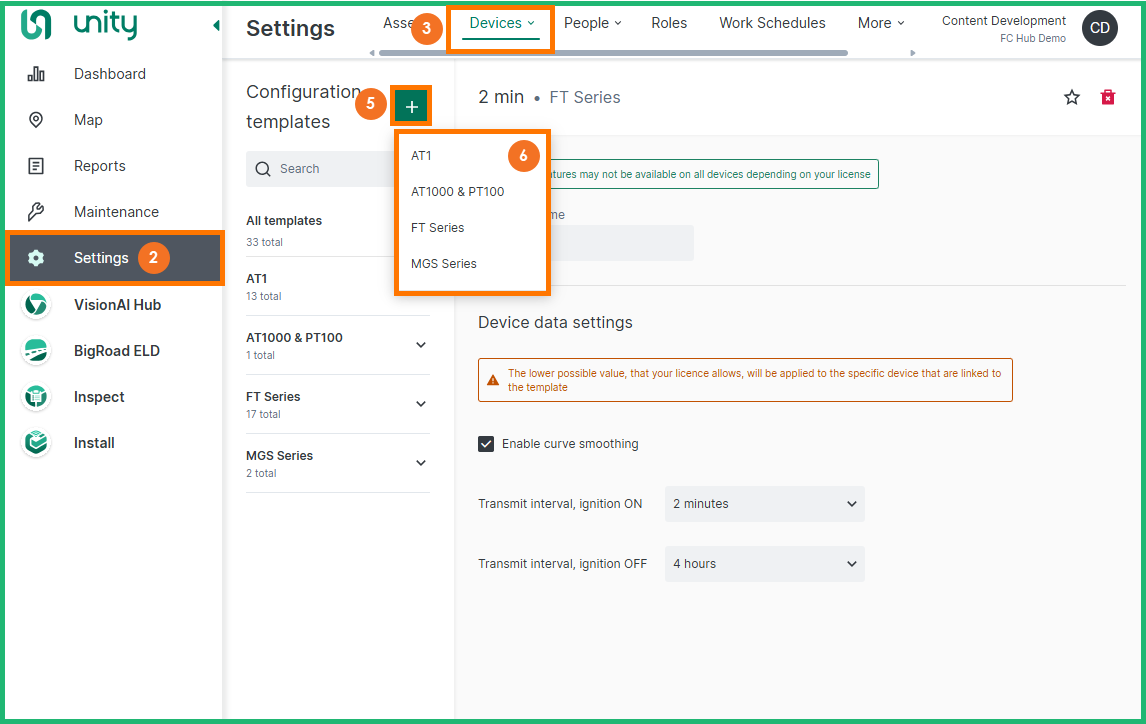Collapse the sidebar with the arrow

pyautogui.click(x=216, y=26)
